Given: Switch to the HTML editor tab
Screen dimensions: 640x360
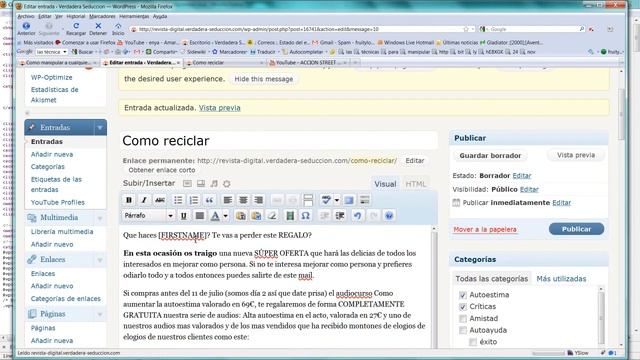Looking at the screenshot, I should click(x=416, y=184).
